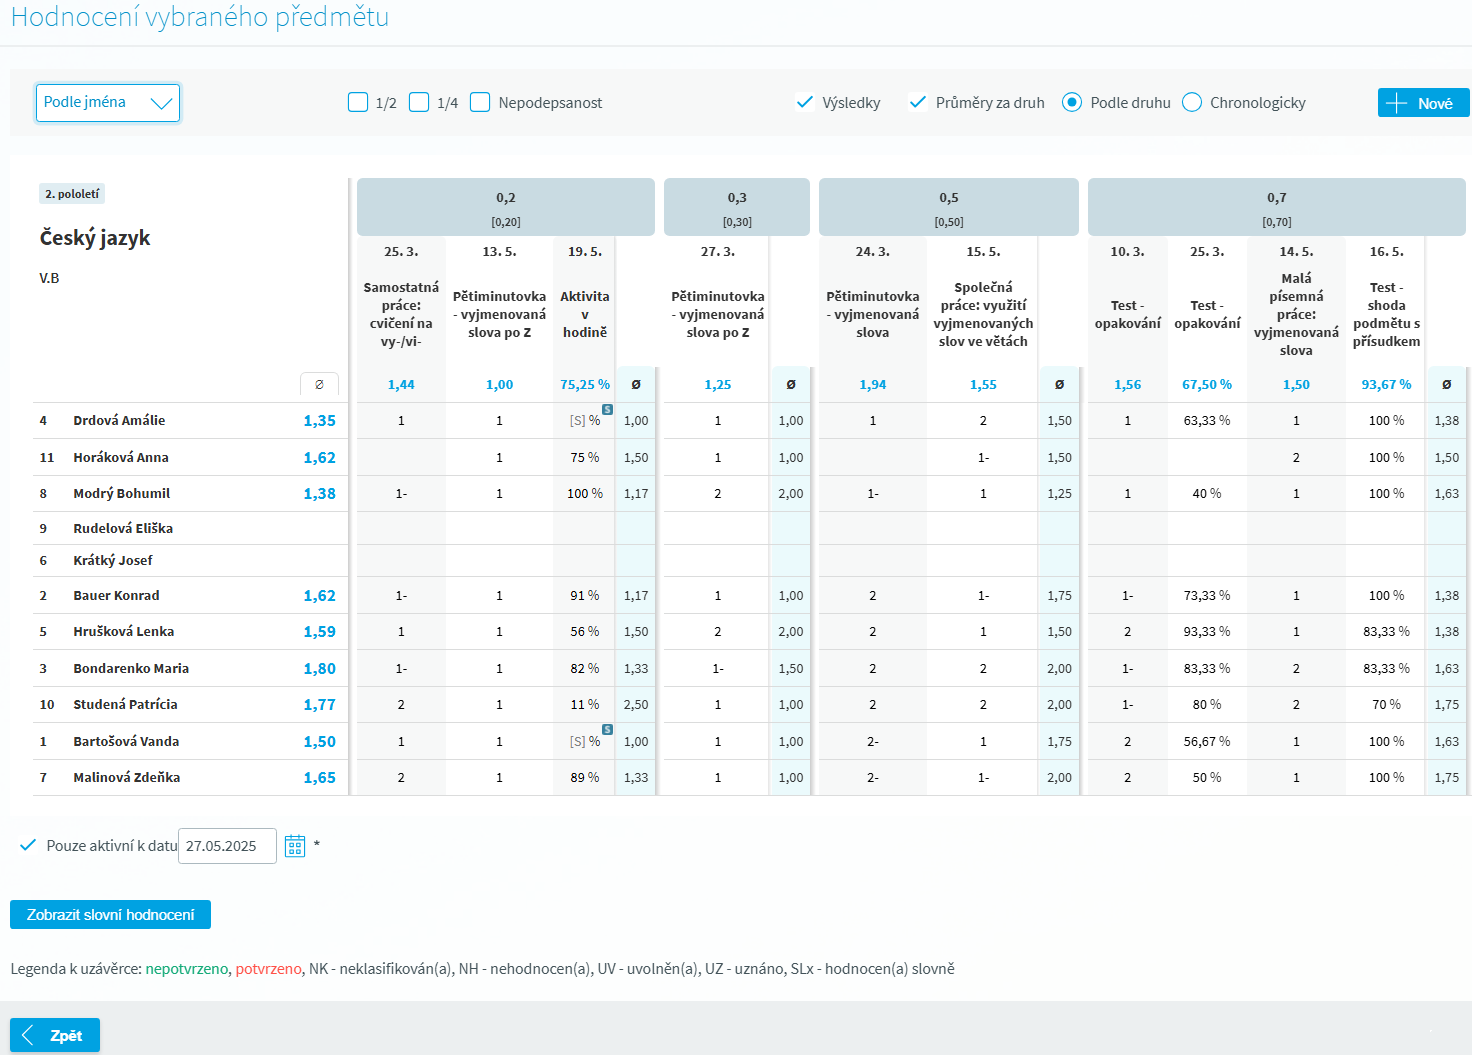Select the Podle druhu radio button

[x=1072, y=102]
